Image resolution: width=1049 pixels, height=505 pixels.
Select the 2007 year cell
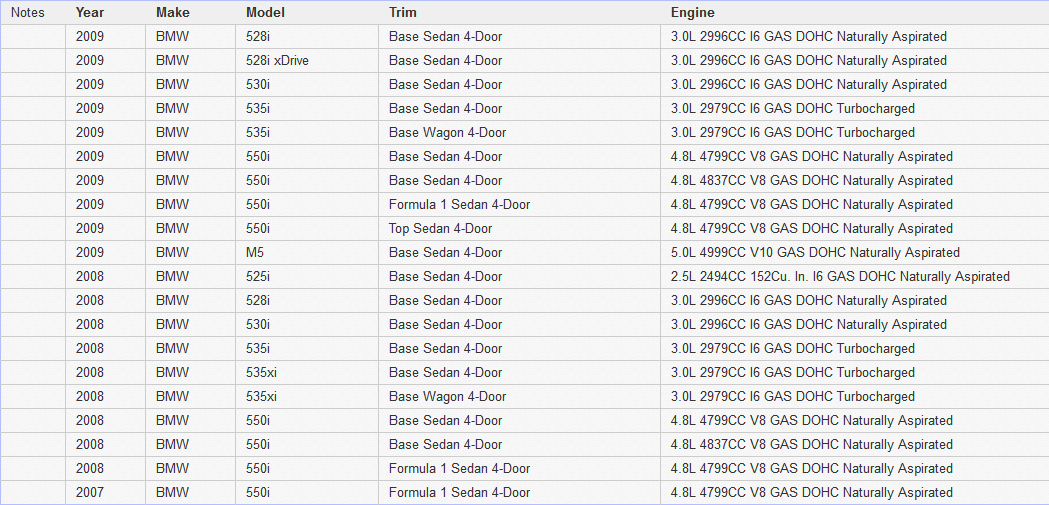[89, 492]
